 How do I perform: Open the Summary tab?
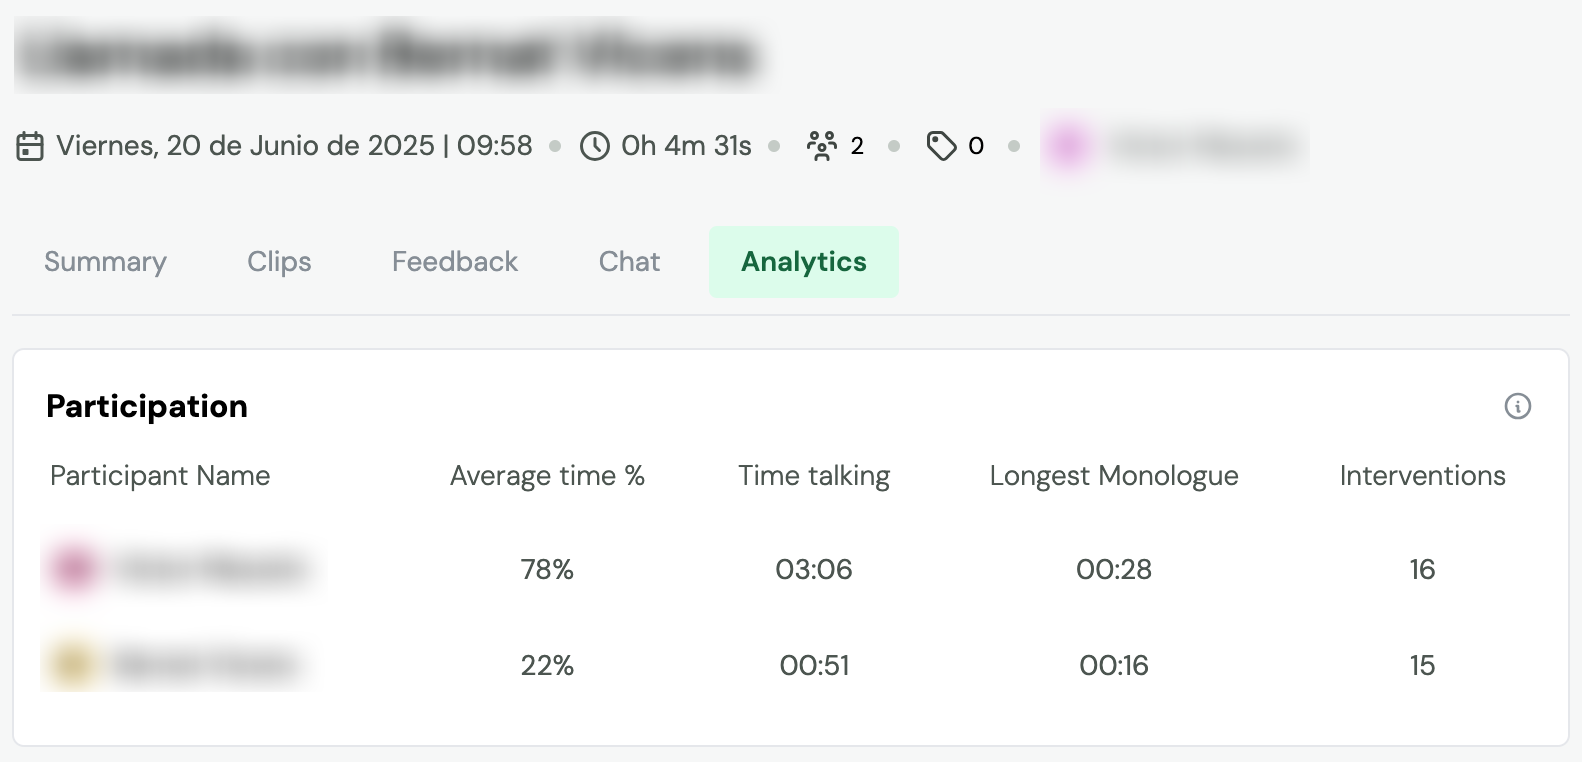click(x=105, y=262)
